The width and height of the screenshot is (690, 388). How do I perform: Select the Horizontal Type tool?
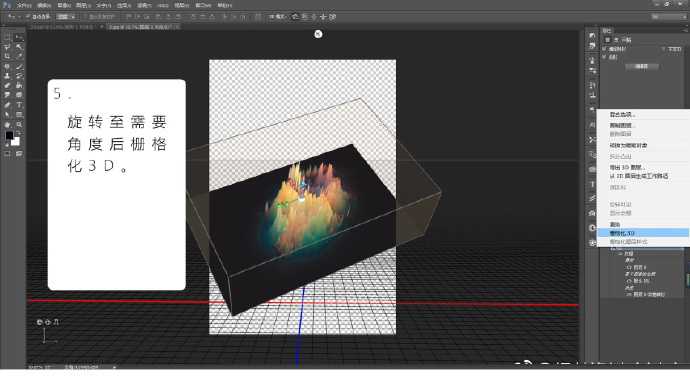click(19, 105)
